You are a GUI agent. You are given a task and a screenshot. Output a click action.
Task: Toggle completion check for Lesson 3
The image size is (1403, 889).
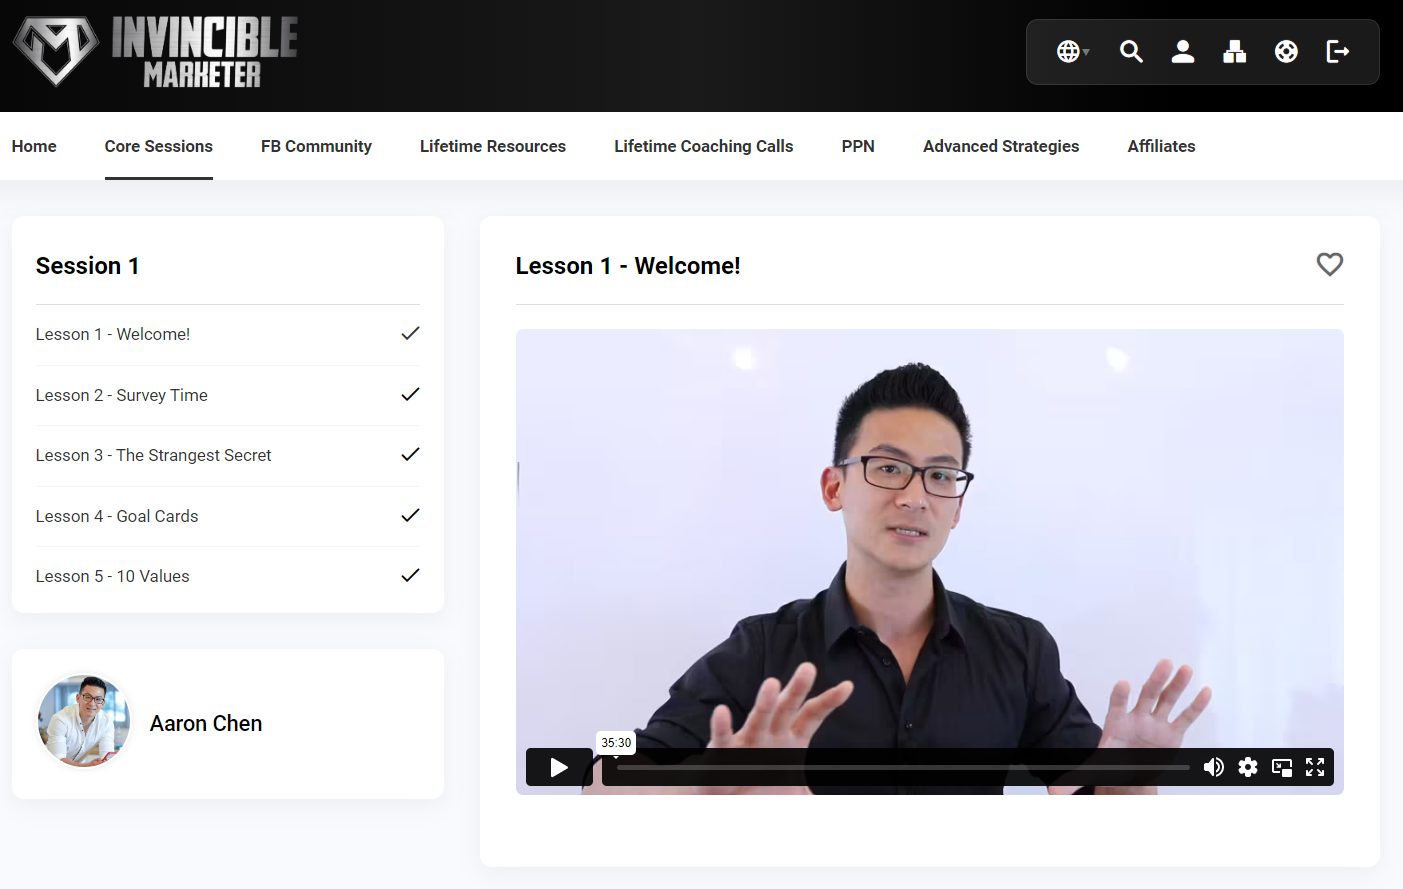tap(410, 454)
